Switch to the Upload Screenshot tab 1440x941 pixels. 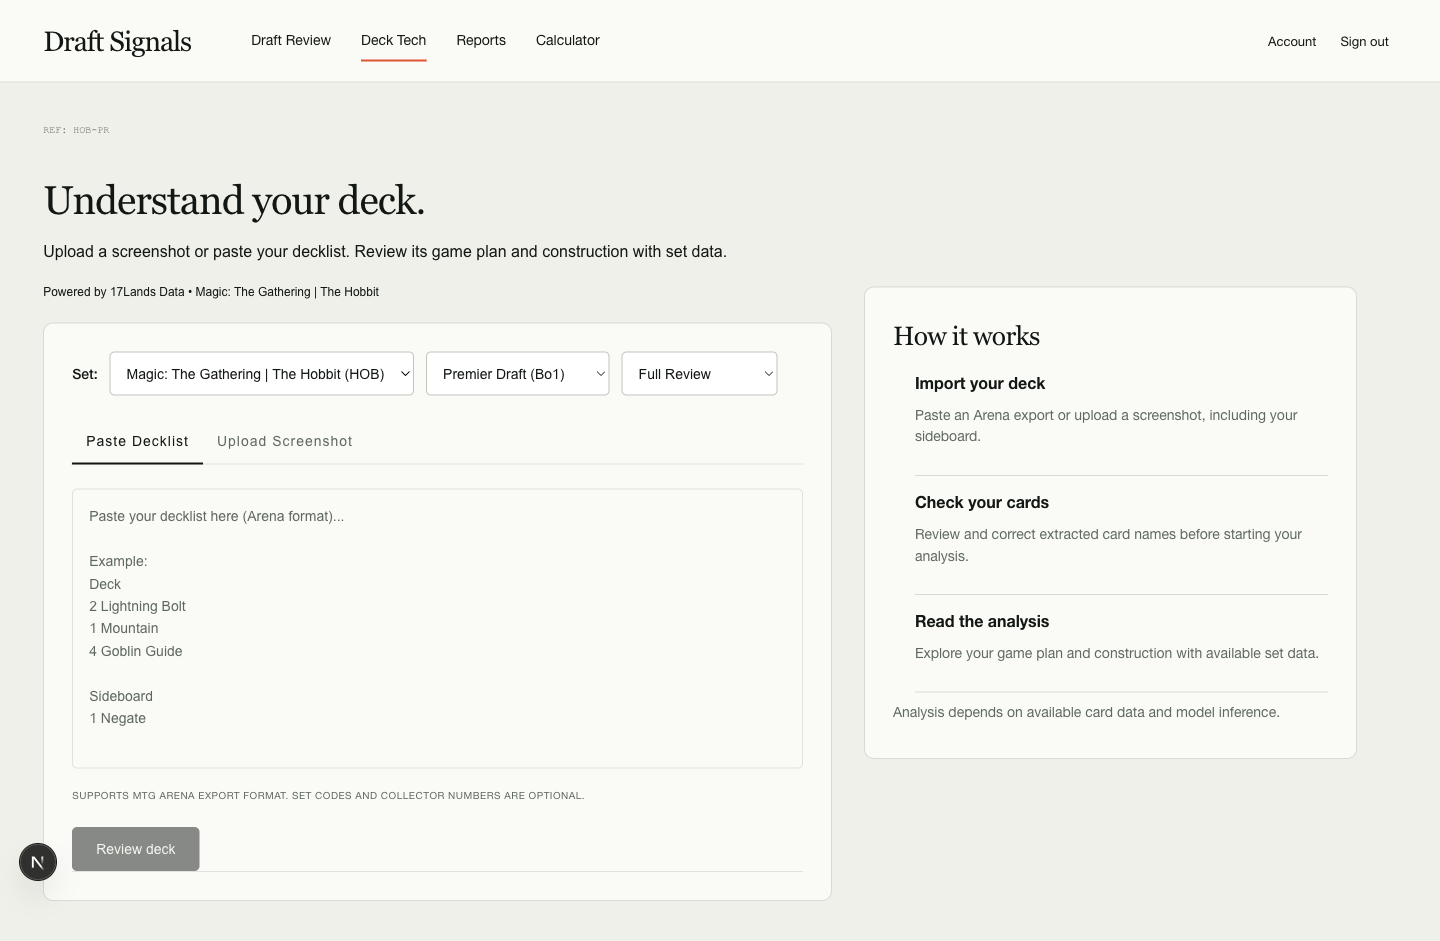pyautogui.click(x=285, y=441)
